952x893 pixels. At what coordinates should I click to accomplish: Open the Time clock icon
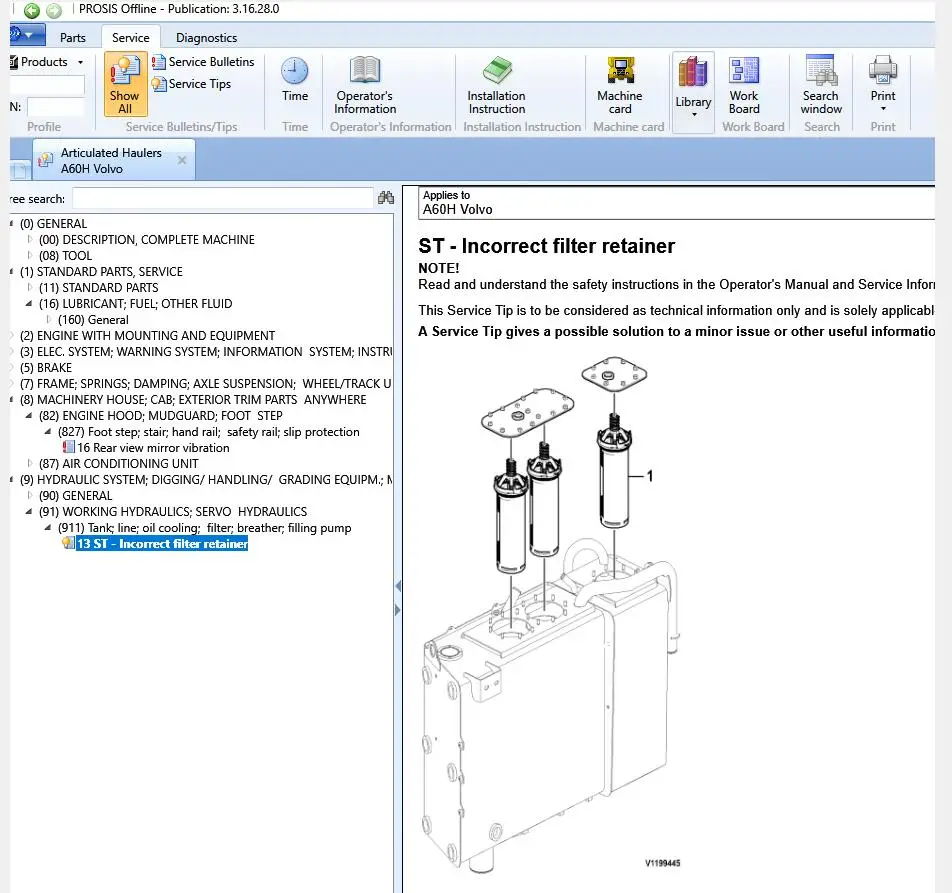pos(294,72)
